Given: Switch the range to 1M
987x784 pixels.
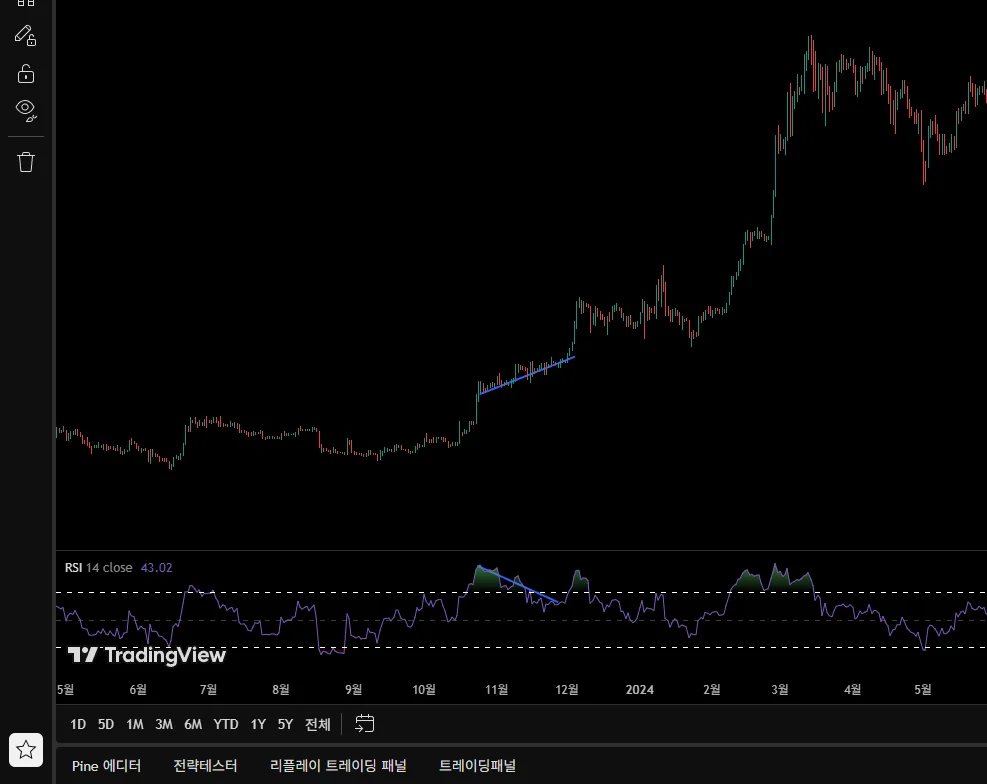Looking at the screenshot, I should pyautogui.click(x=135, y=724).
